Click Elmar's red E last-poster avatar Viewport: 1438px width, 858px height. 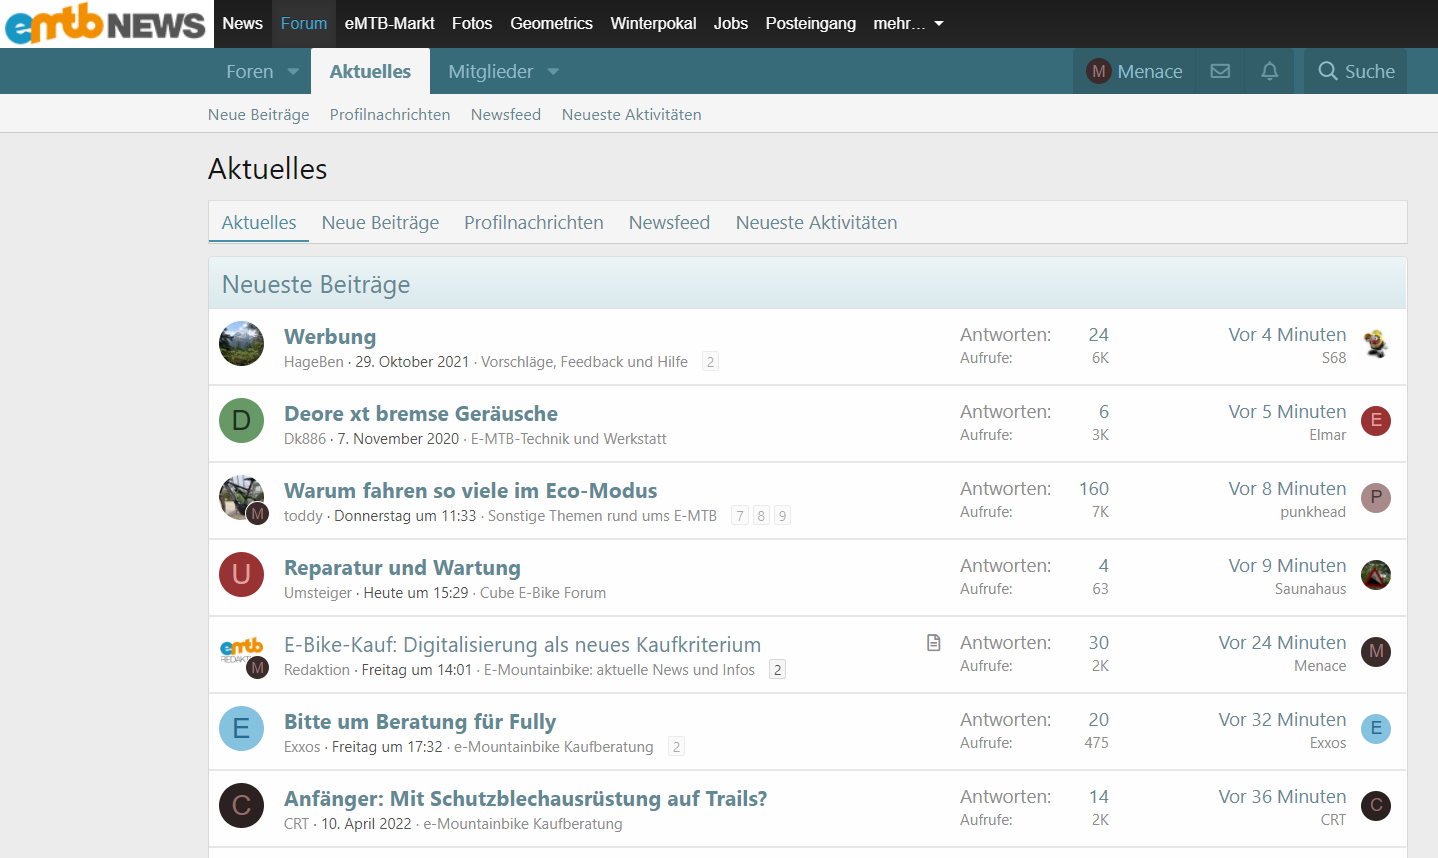coord(1376,421)
